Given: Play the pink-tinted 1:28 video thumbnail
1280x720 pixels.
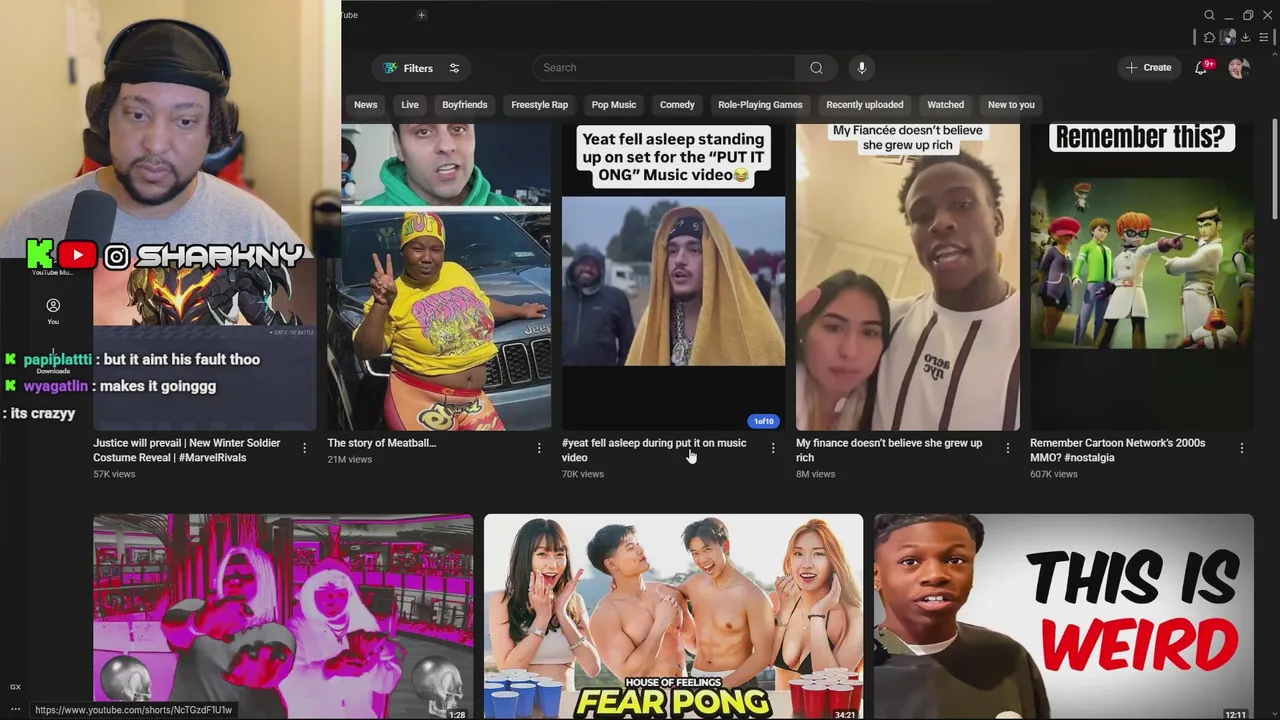Looking at the screenshot, I should [x=283, y=616].
